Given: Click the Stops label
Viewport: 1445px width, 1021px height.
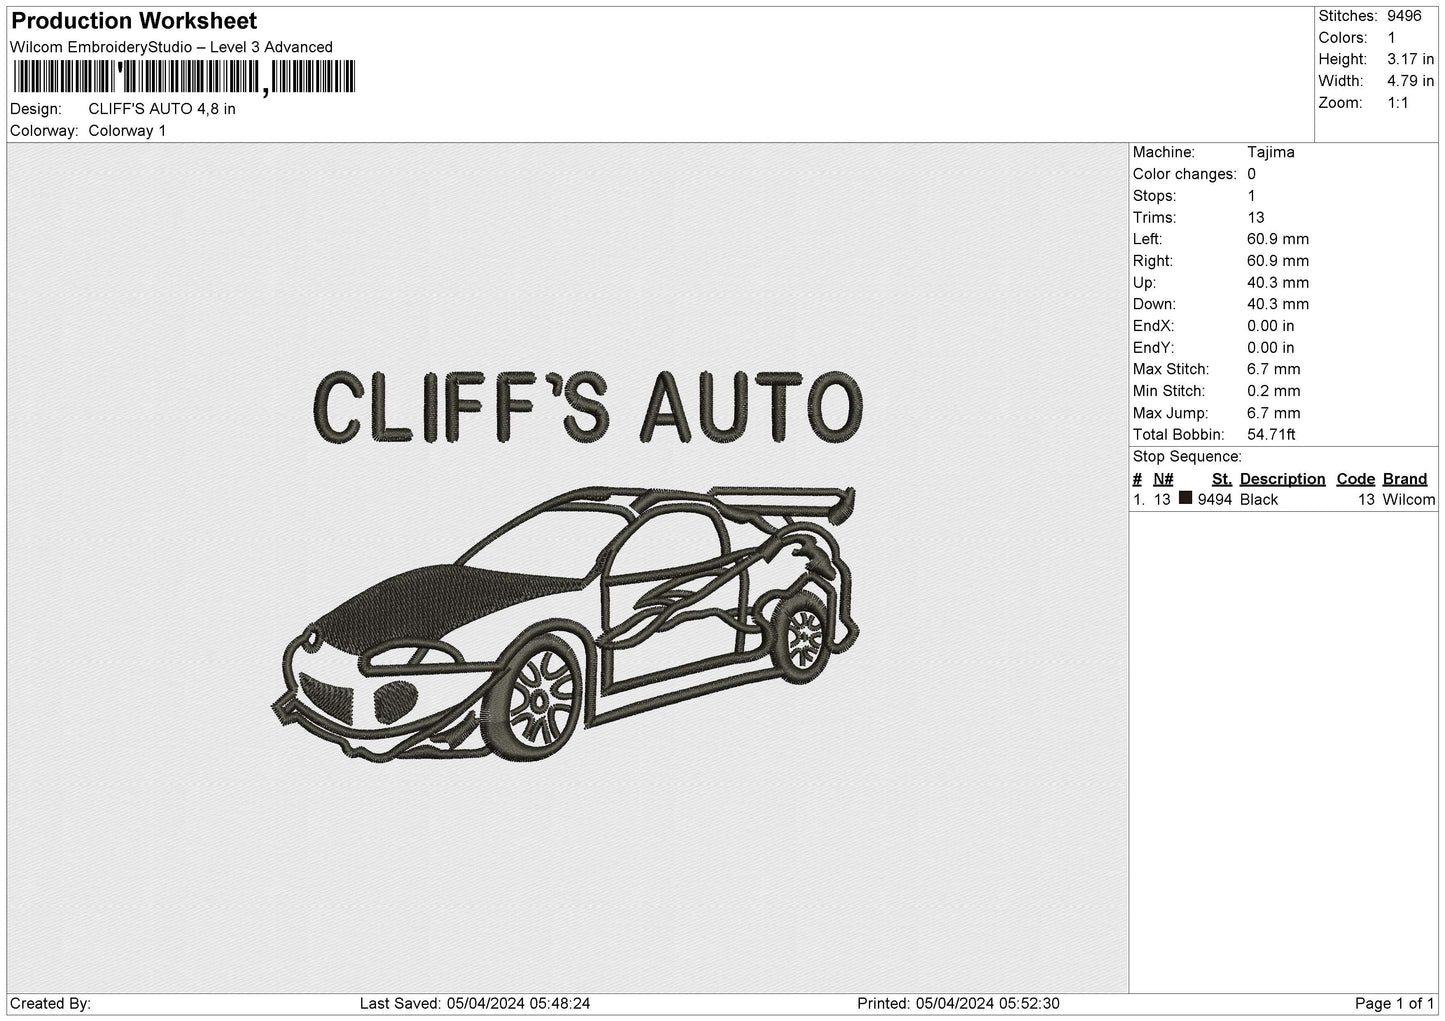Looking at the screenshot, I should coord(1155,196).
